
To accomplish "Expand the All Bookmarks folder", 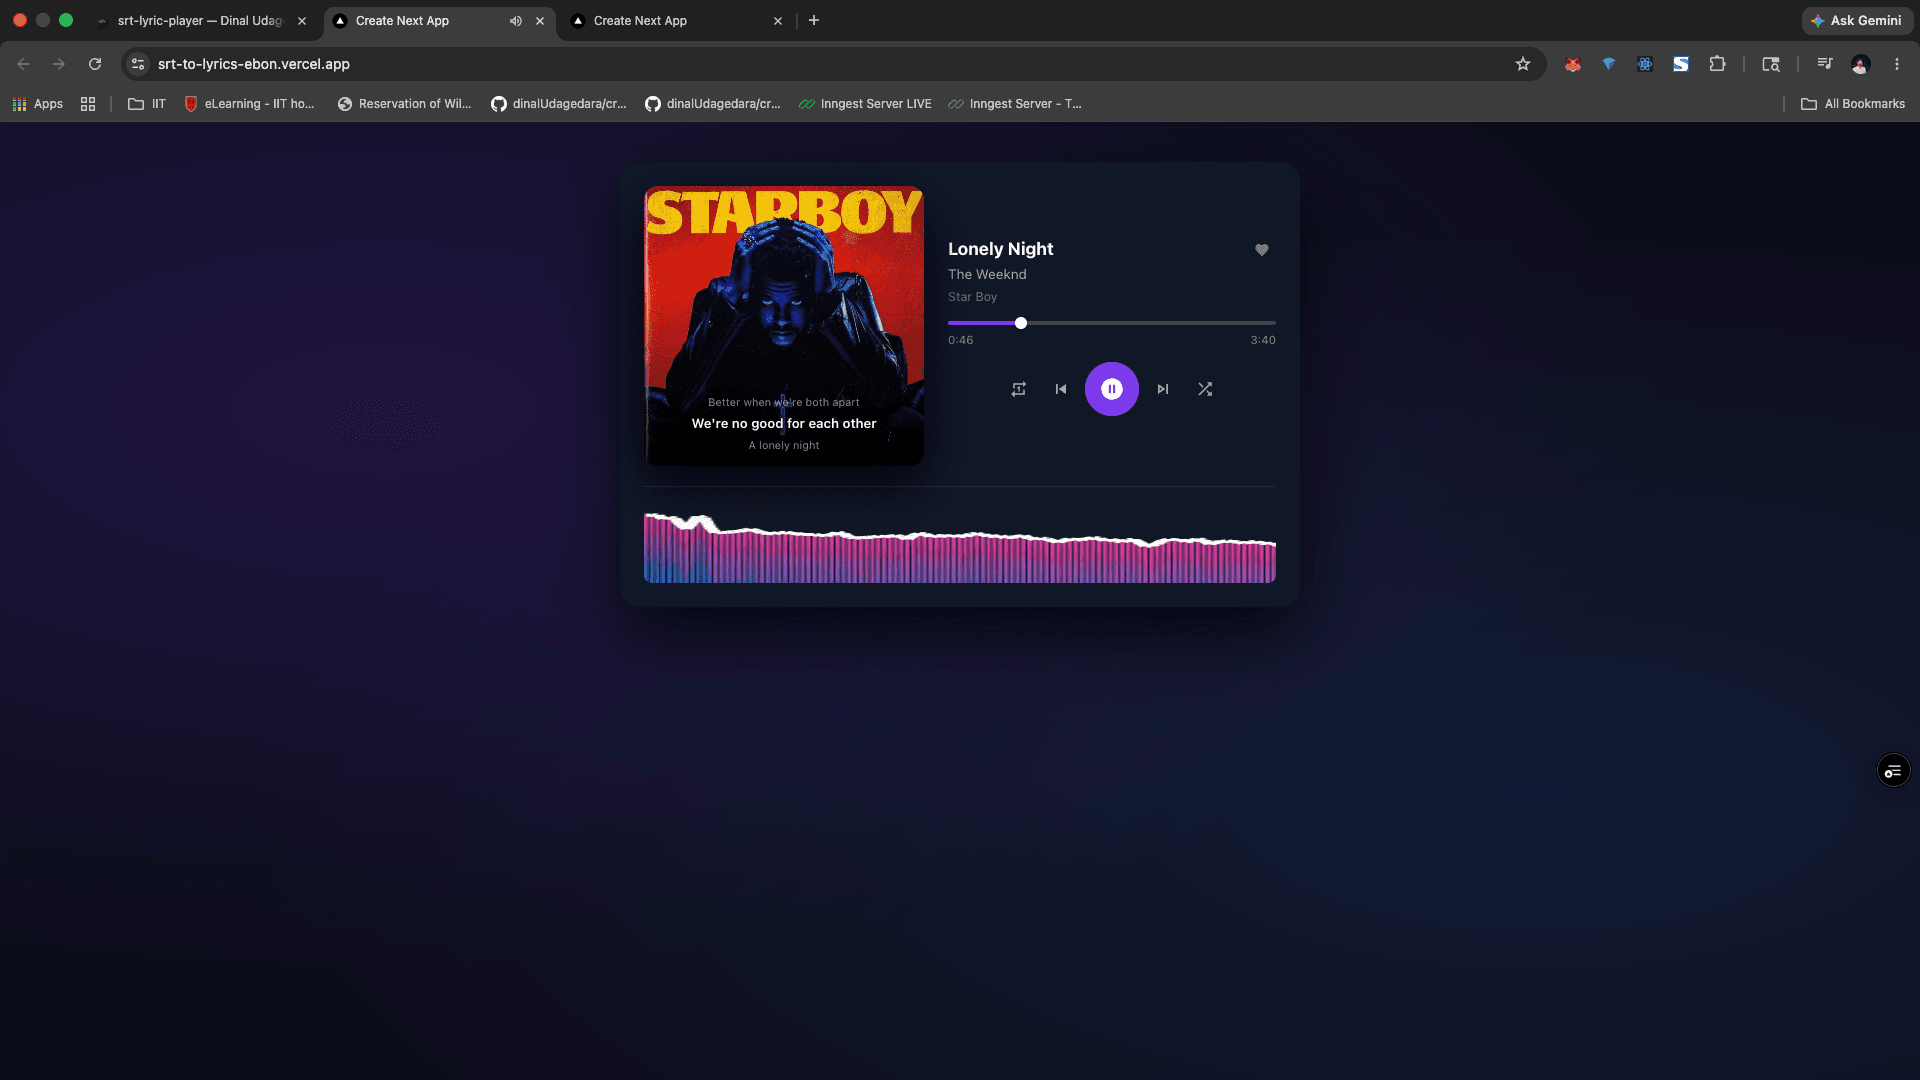I will pyautogui.click(x=1853, y=104).
